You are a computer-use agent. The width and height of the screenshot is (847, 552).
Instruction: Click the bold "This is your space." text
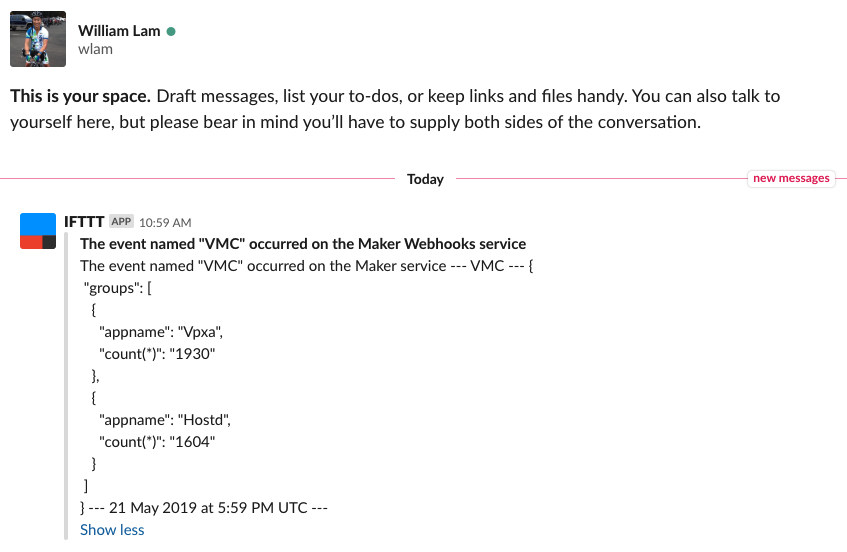[81, 97]
